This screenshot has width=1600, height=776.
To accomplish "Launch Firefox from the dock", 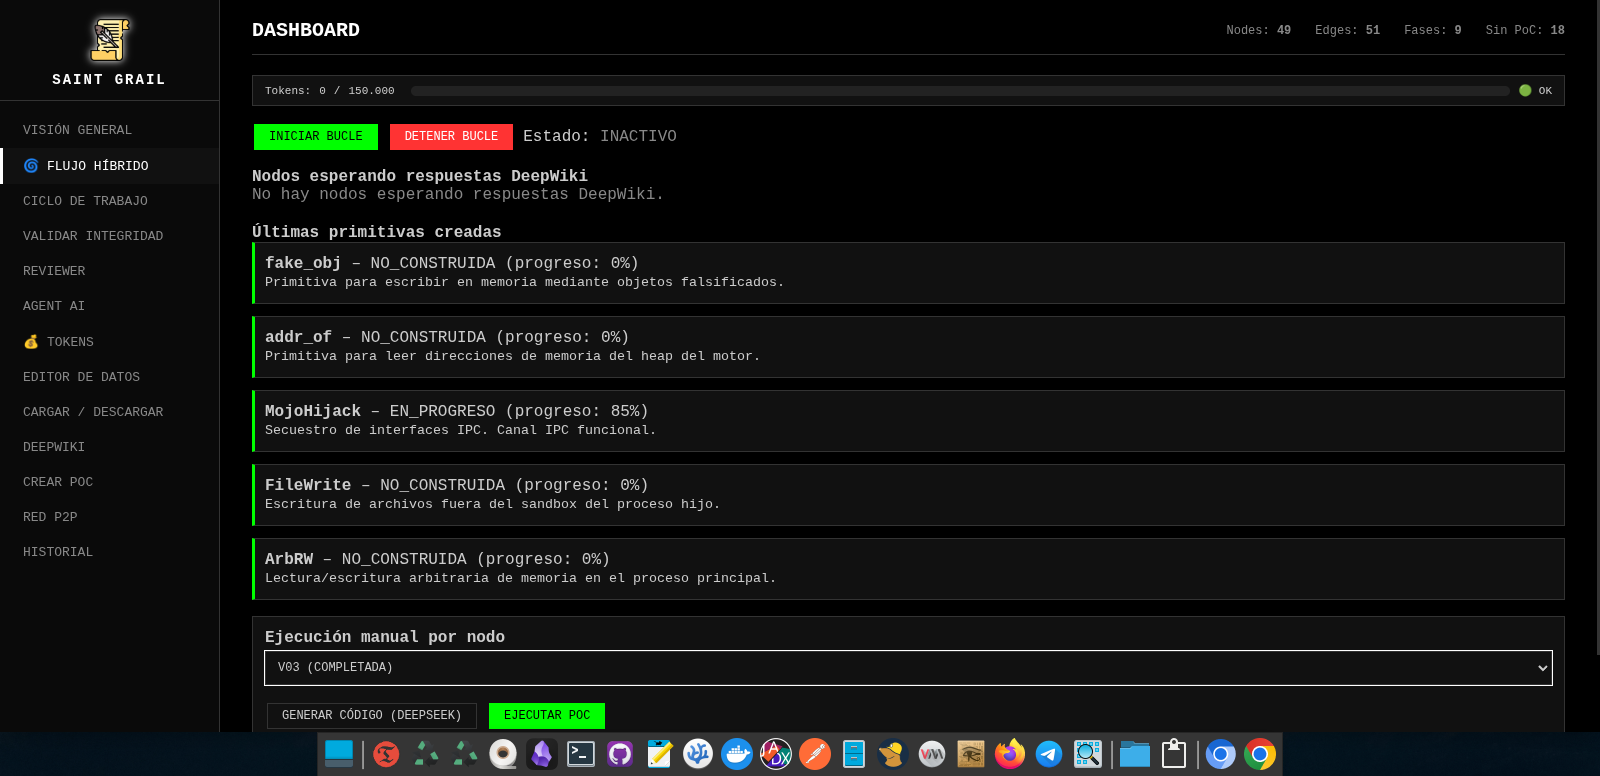I will click(x=1010, y=754).
